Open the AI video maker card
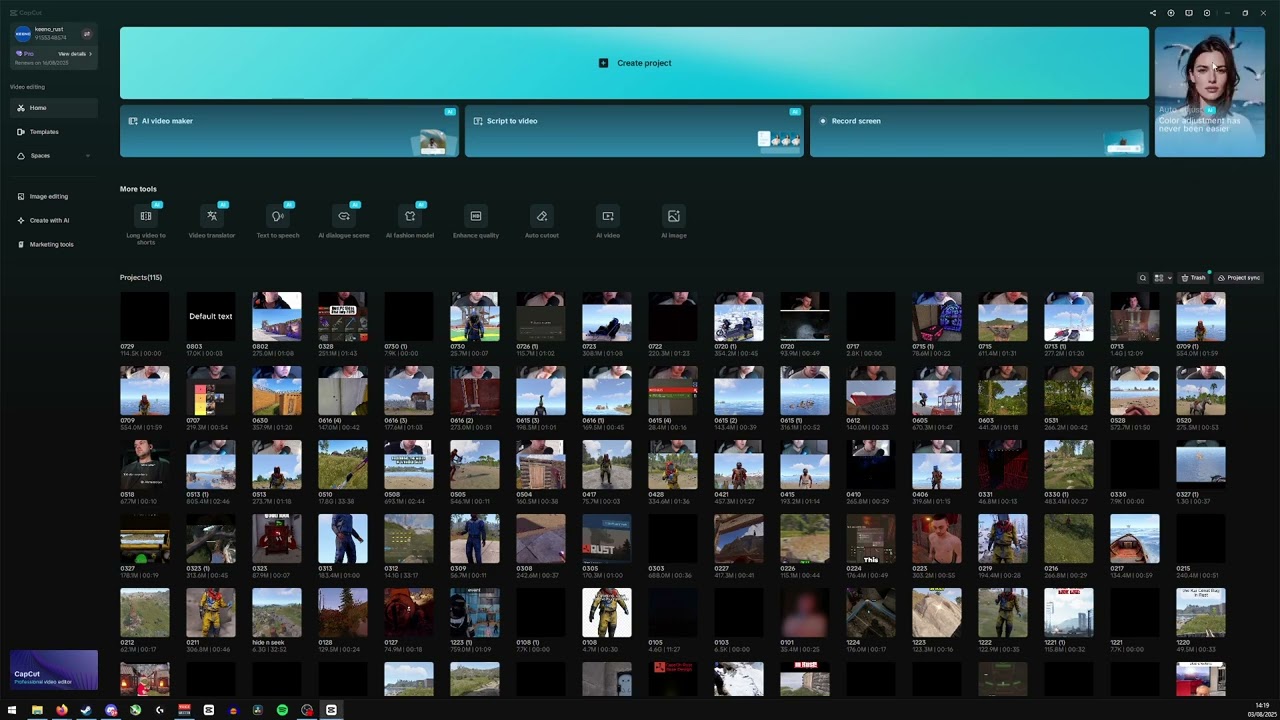 click(289, 131)
